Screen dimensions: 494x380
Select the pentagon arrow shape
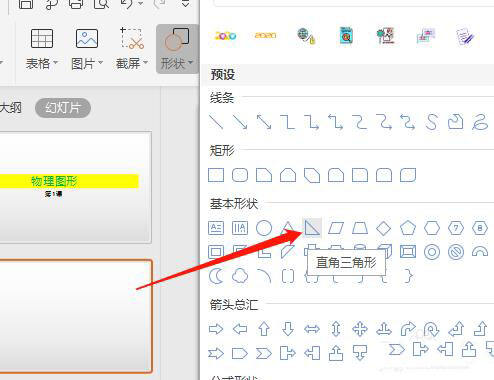(240, 353)
